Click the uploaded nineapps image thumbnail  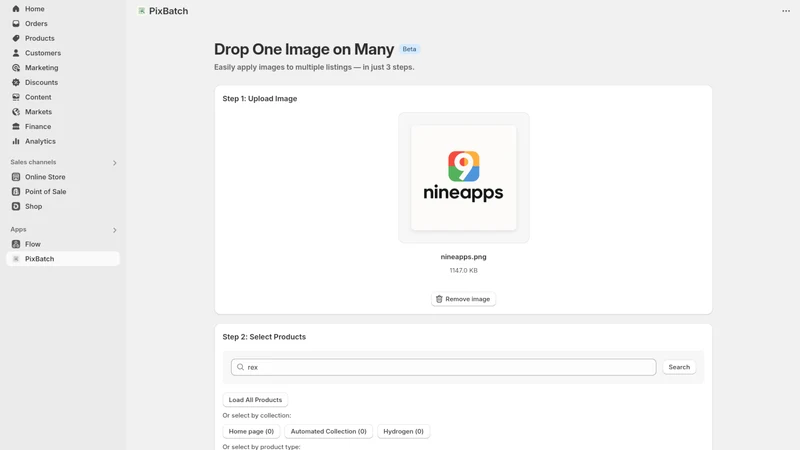[x=464, y=178]
